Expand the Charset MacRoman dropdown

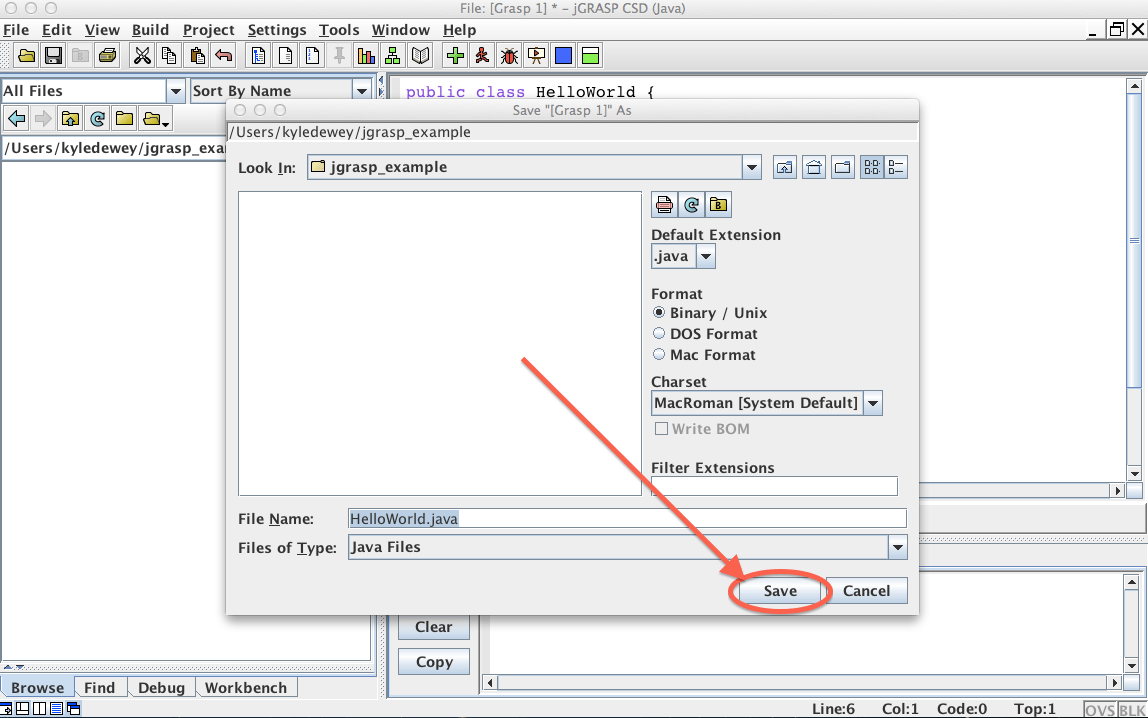pyautogui.click(x=872, y=403)
